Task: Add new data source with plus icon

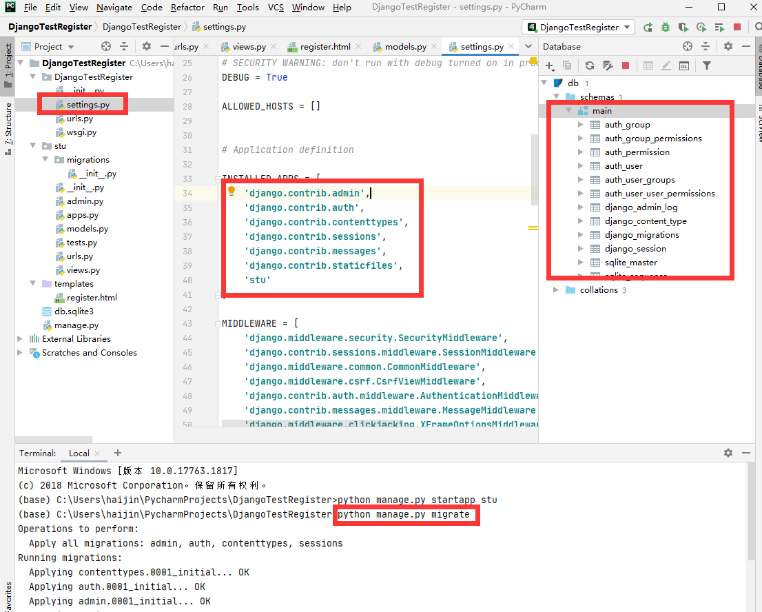Action: (550, 66)
